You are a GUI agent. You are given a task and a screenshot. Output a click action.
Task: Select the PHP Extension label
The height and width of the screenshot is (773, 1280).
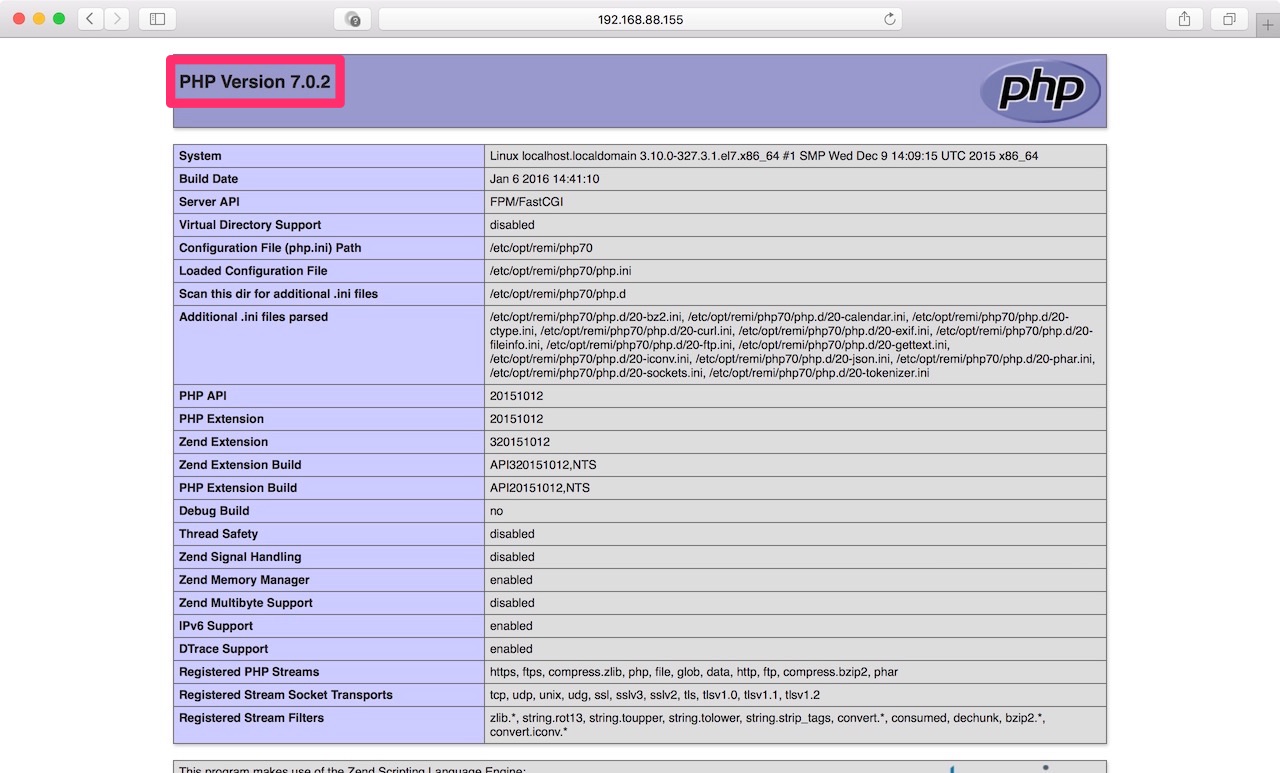tap(221, 419)
